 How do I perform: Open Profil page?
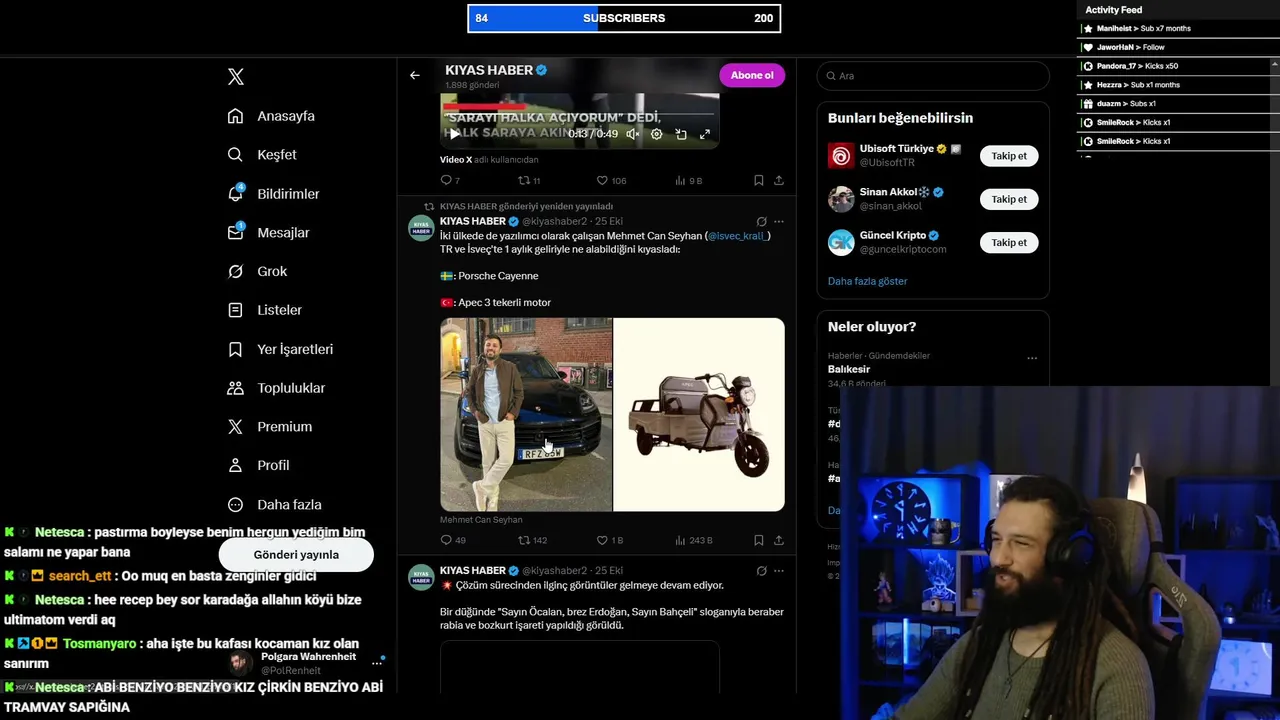(258, 466)
